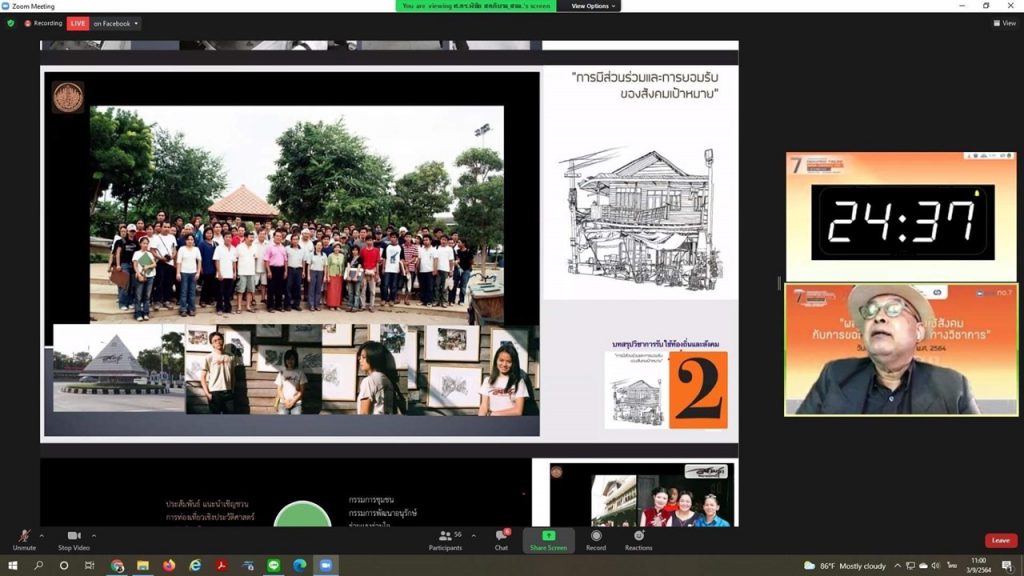Open Task View on the taskbar
The height and width of the screenshot is (576, 1024).
(x=89, y=566)
